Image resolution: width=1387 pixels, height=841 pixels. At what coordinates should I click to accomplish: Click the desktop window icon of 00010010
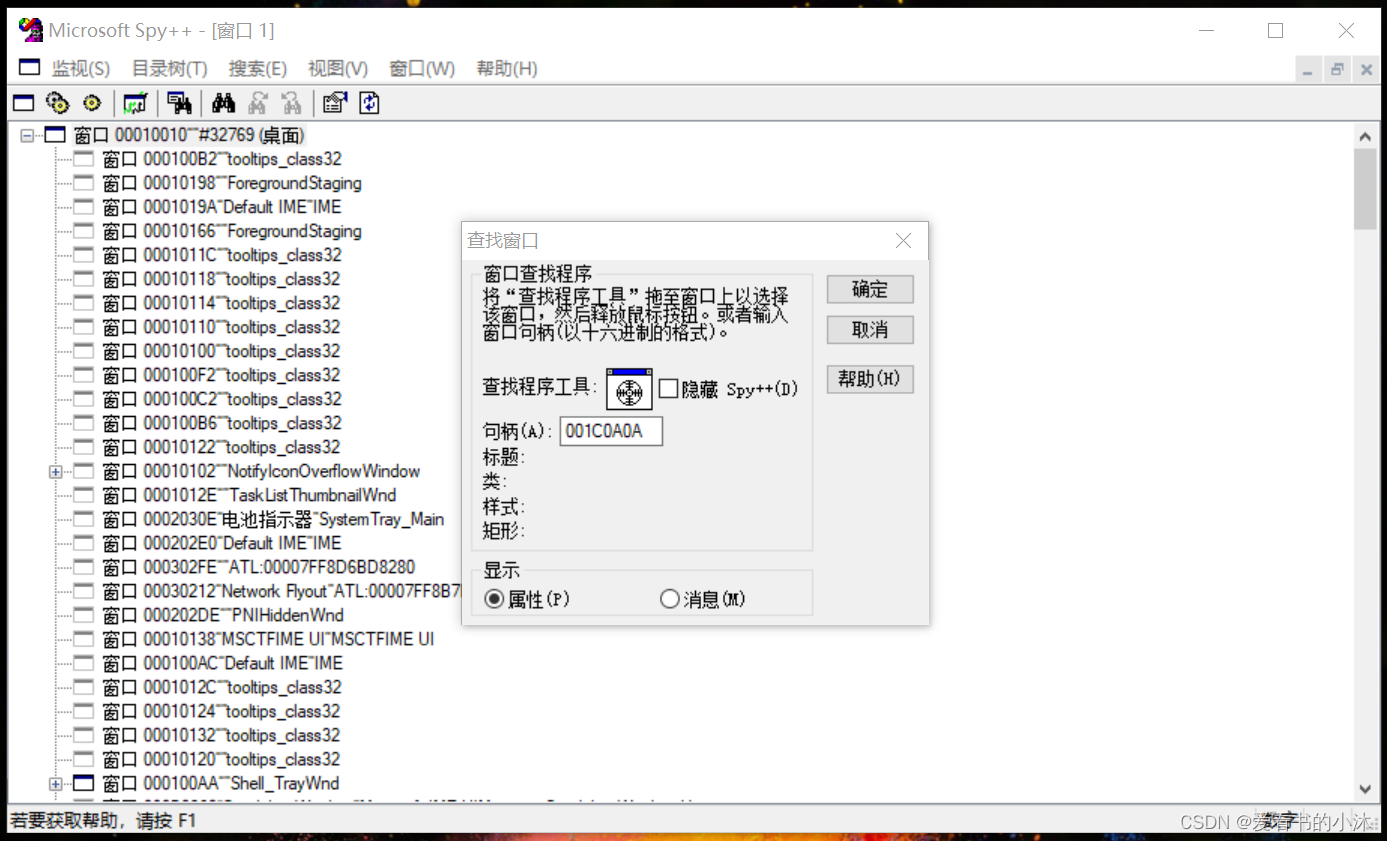[55, 135]
